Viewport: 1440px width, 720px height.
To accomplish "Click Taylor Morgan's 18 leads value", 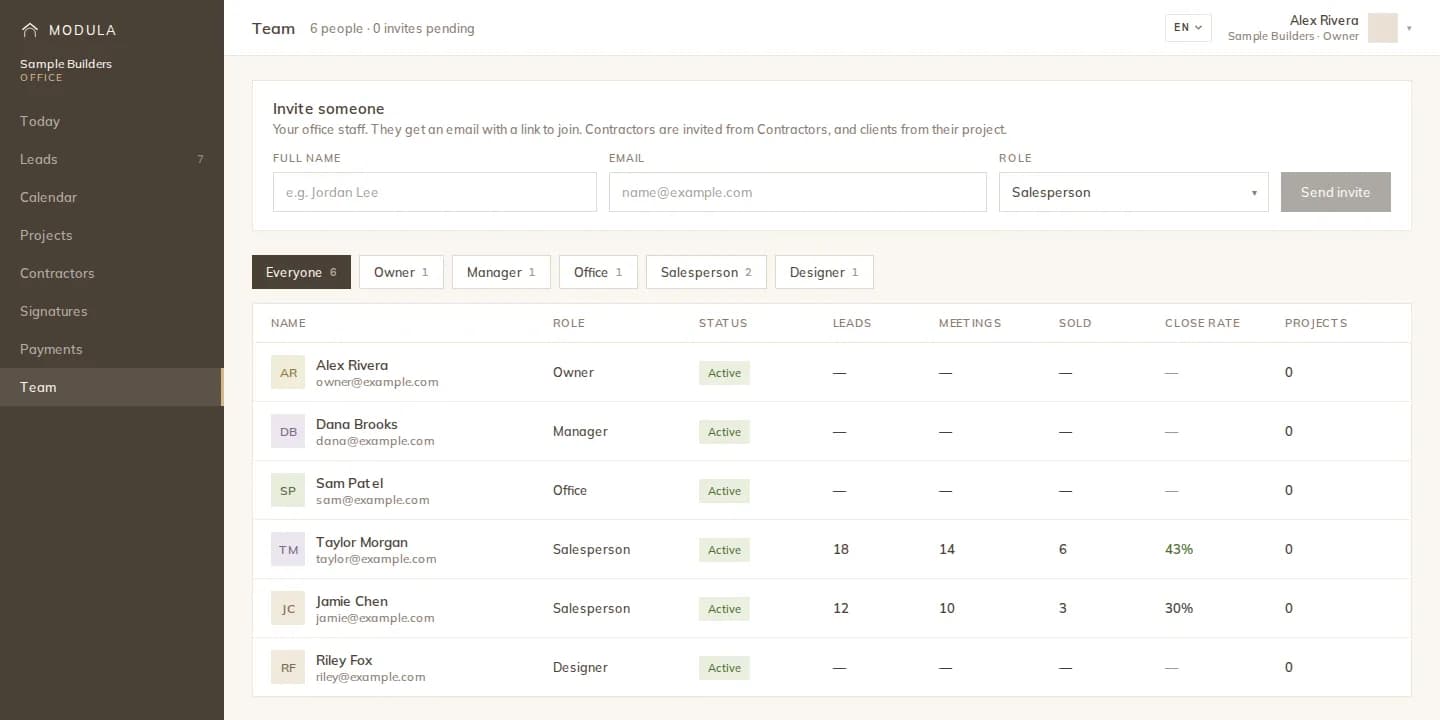I will [x=841, y=549].
